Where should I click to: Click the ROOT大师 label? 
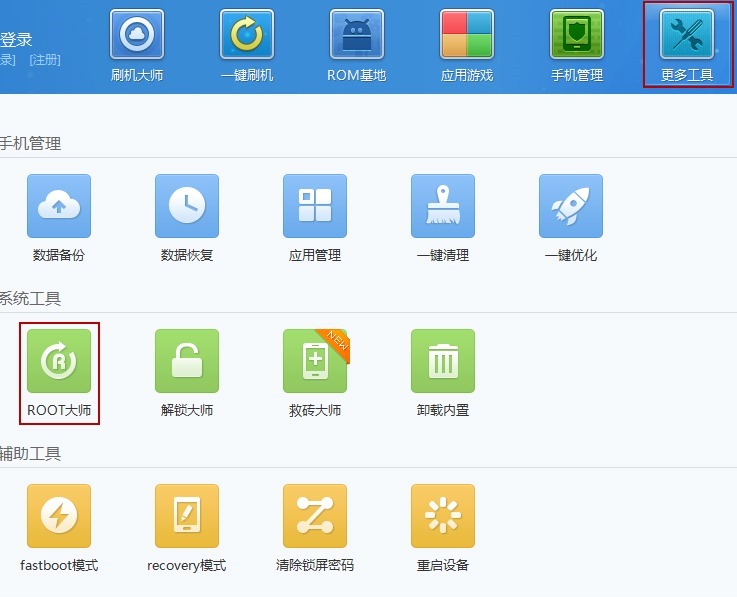pyautogui.click(x=59, y=410)
